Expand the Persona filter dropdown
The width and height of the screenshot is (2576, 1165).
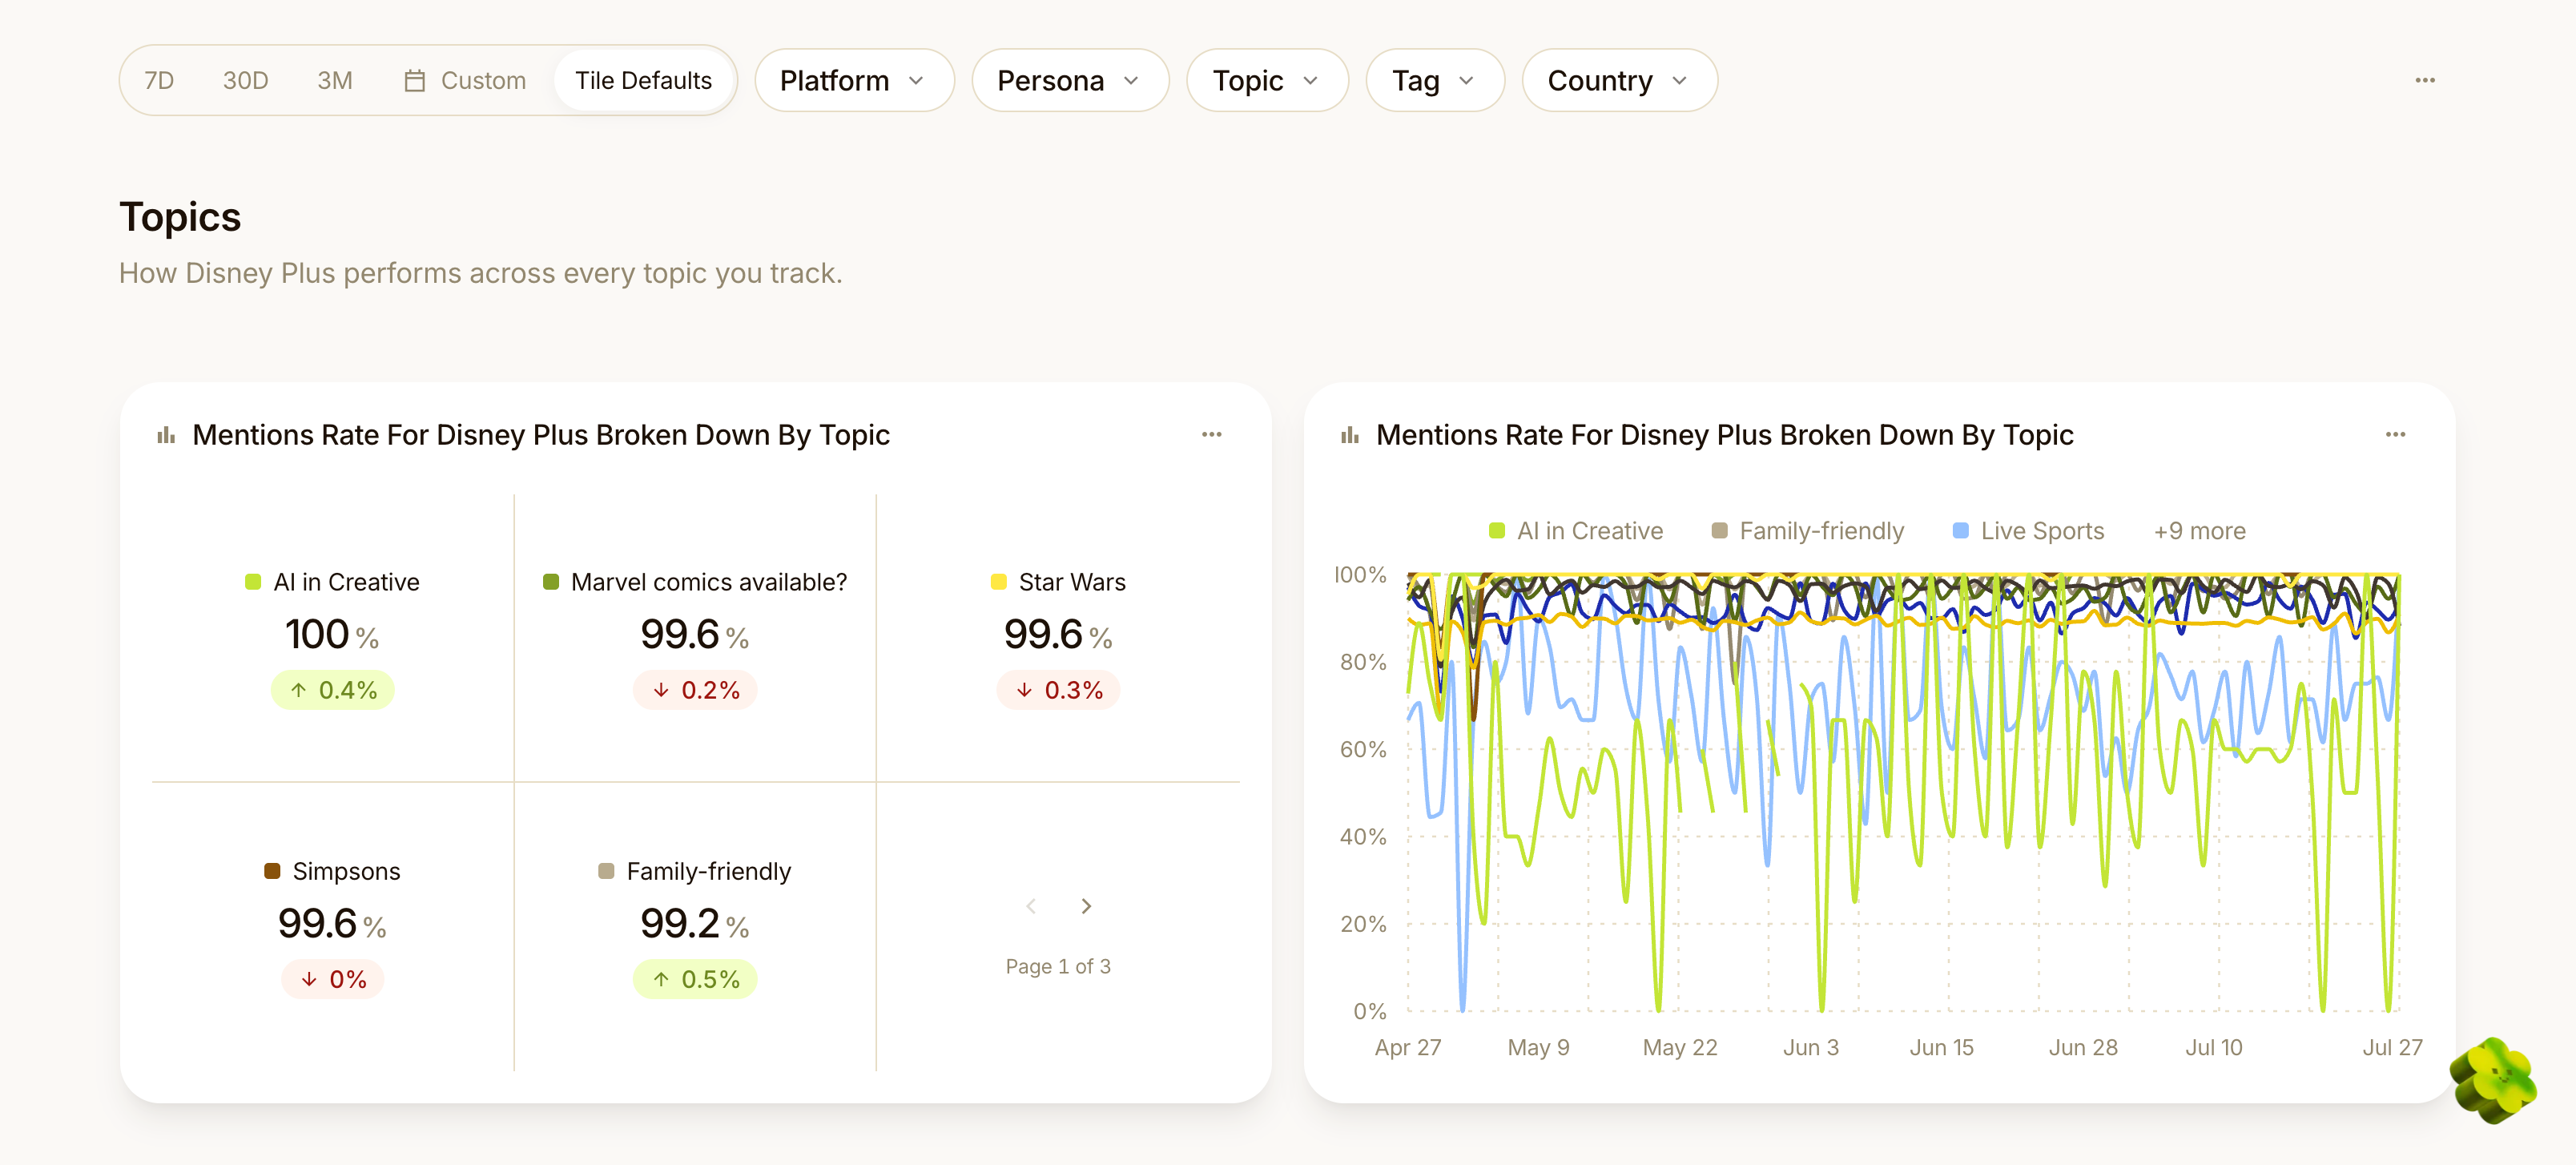tap(1069, 80)
